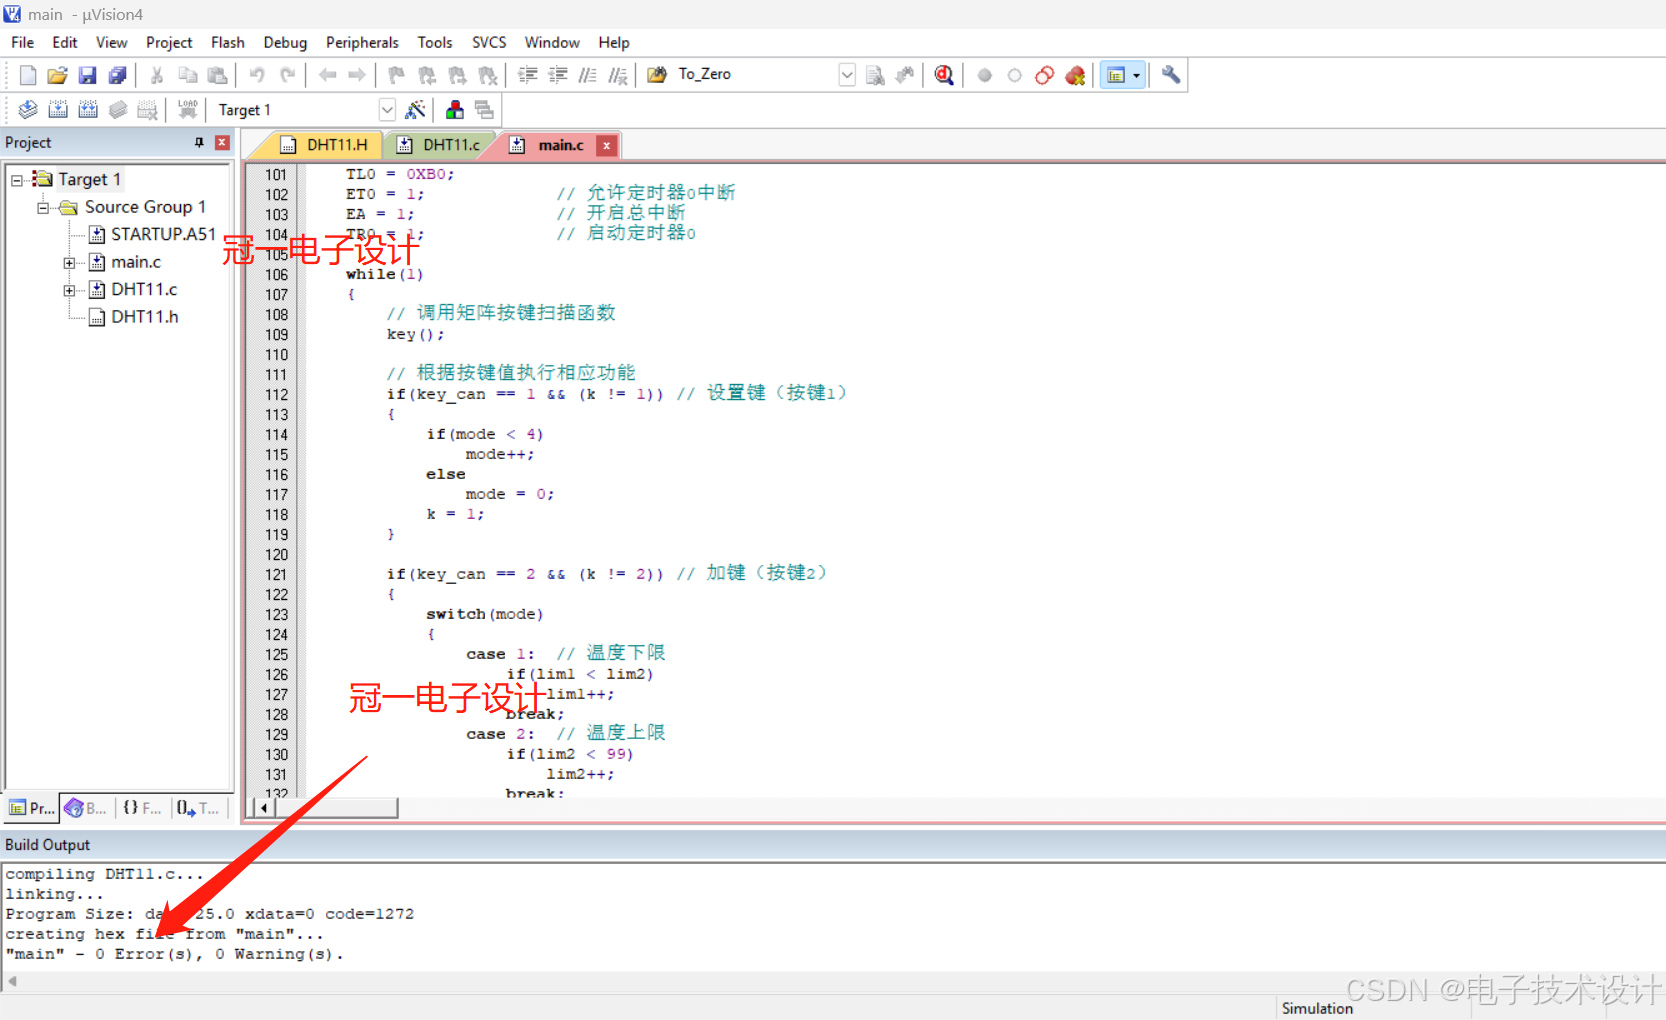
Task: Expand the DHT11.c tree node
Action: tap(69, 290)
